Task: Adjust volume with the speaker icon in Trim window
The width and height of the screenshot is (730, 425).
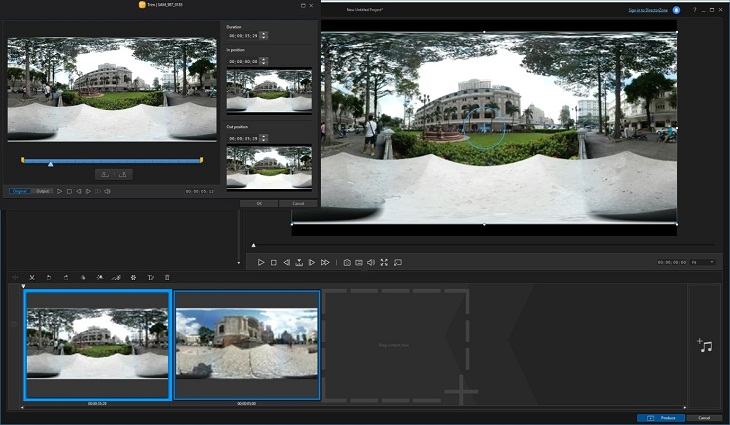Action: click(108, 191)
